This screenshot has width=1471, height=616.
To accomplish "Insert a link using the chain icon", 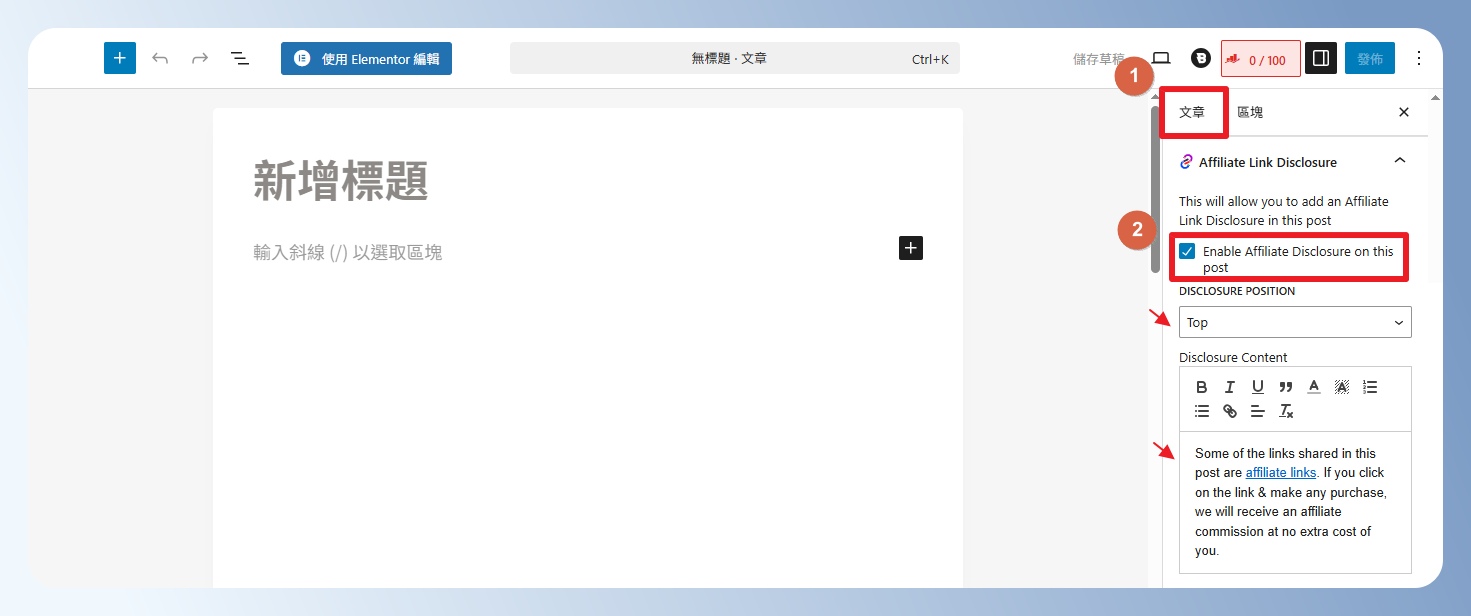I will coord(1230,411).
